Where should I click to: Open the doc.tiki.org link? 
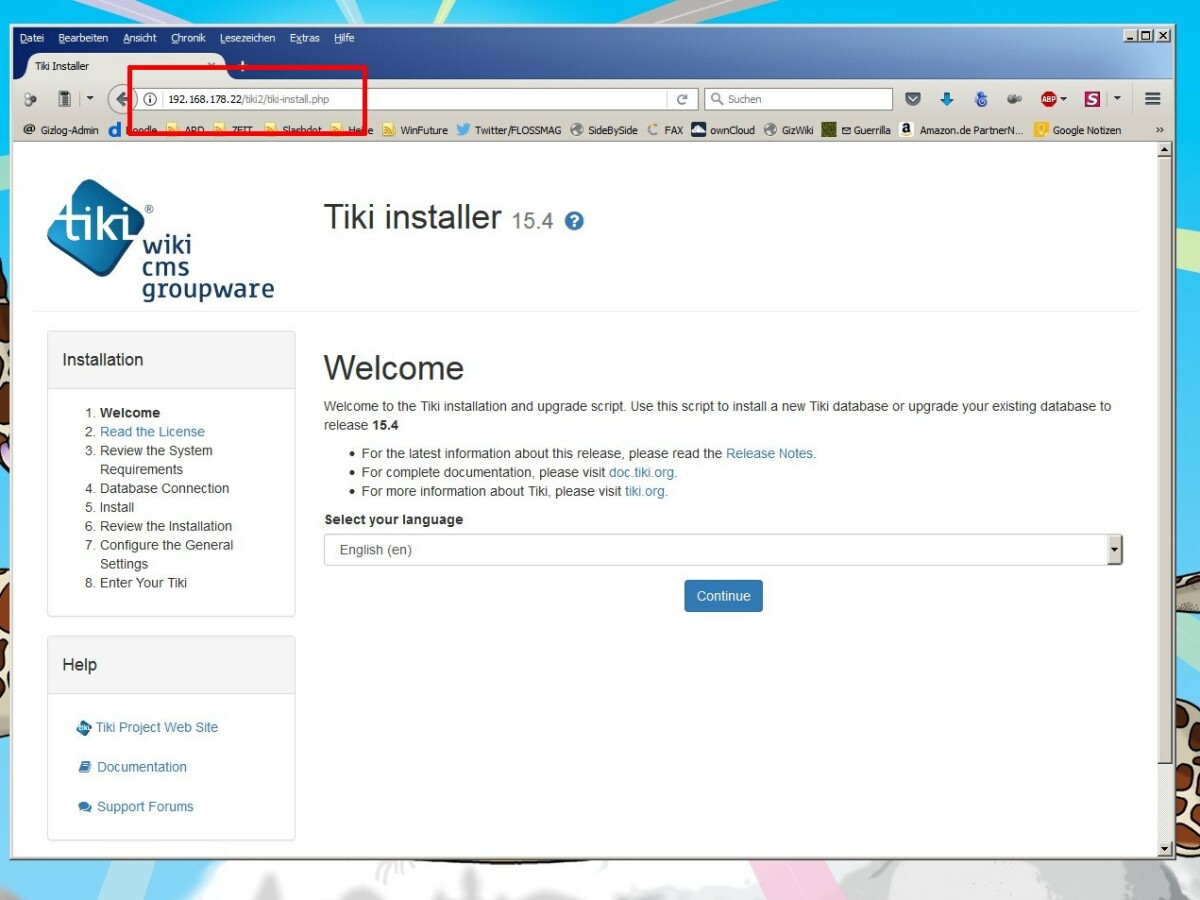(641, 472)
